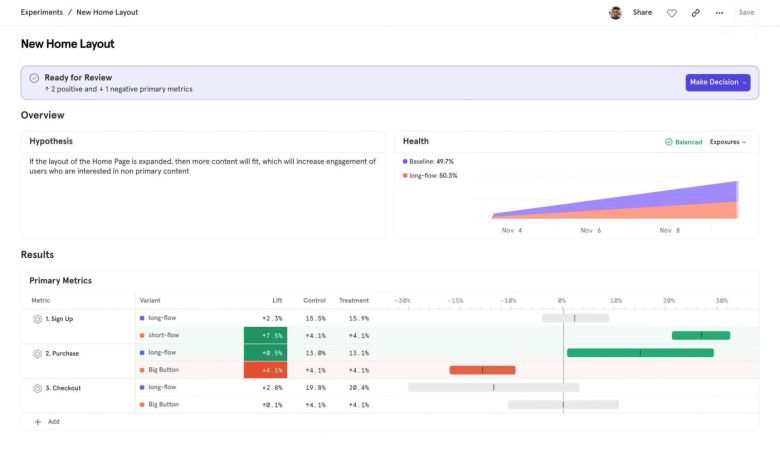
Task: Go to Experiments in the breadcrumb
Action: (x=41, y=12)
